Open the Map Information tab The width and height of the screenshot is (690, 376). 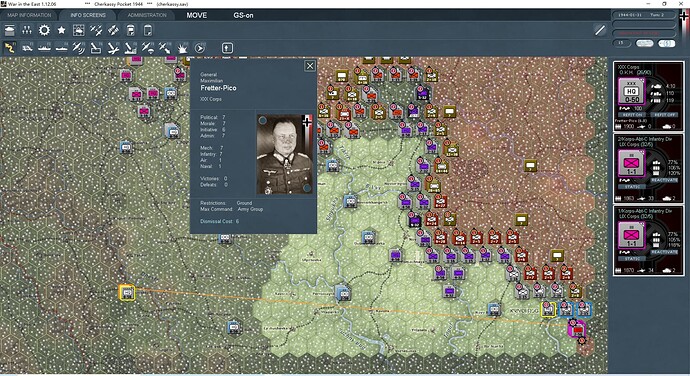click(29, 15)
